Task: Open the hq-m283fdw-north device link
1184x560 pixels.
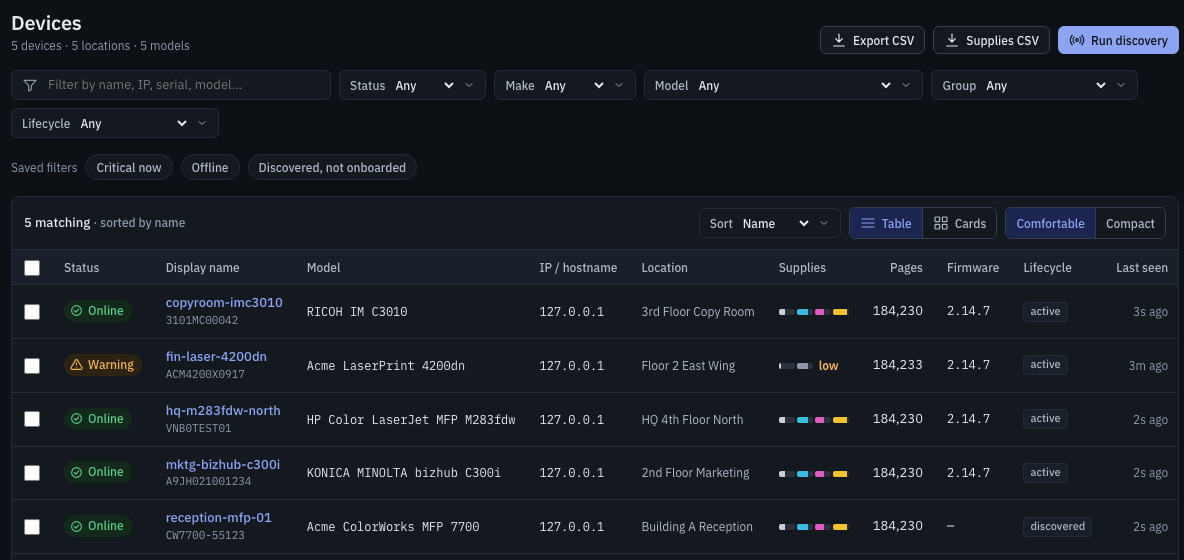Action: (223, 411)
